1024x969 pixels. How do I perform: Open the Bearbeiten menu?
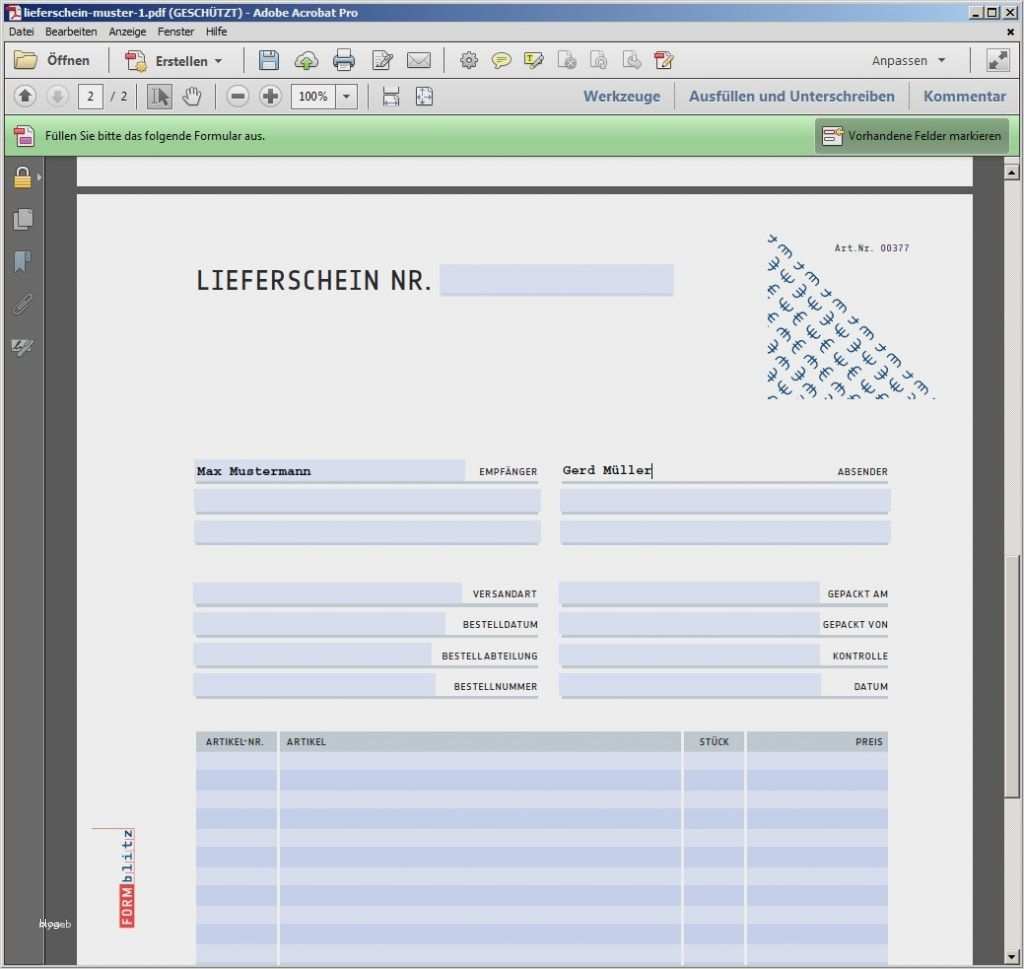tap(70, 31)
